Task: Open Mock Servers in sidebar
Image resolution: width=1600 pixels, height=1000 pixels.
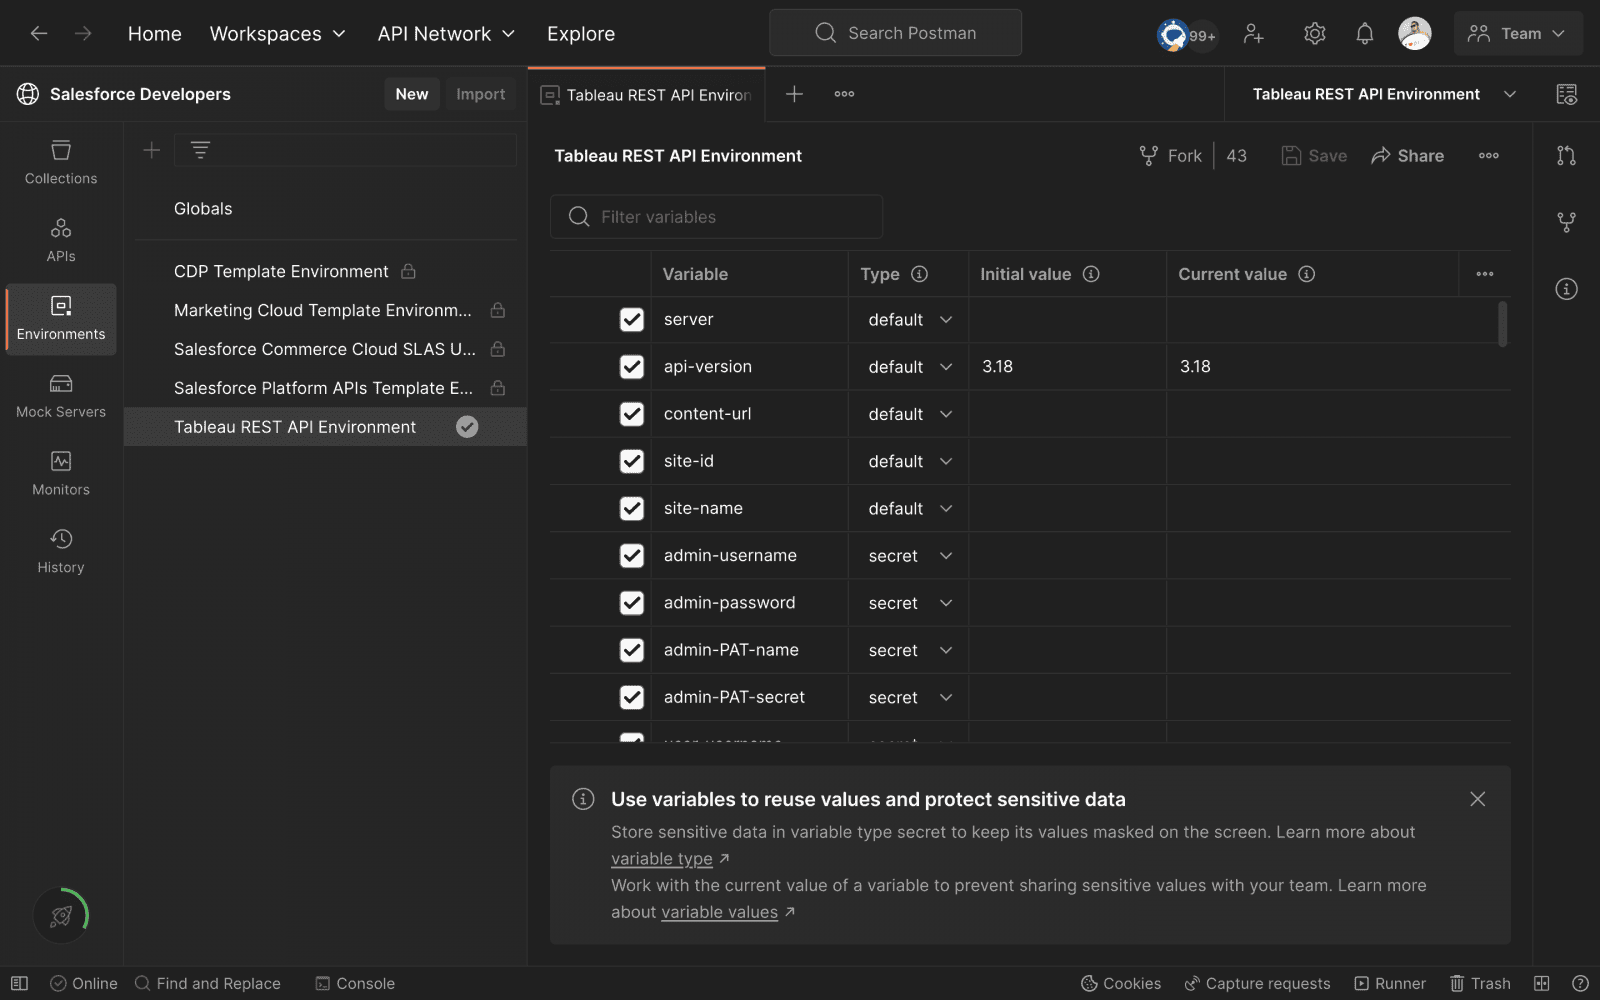Action: click(x=61, y=396)
